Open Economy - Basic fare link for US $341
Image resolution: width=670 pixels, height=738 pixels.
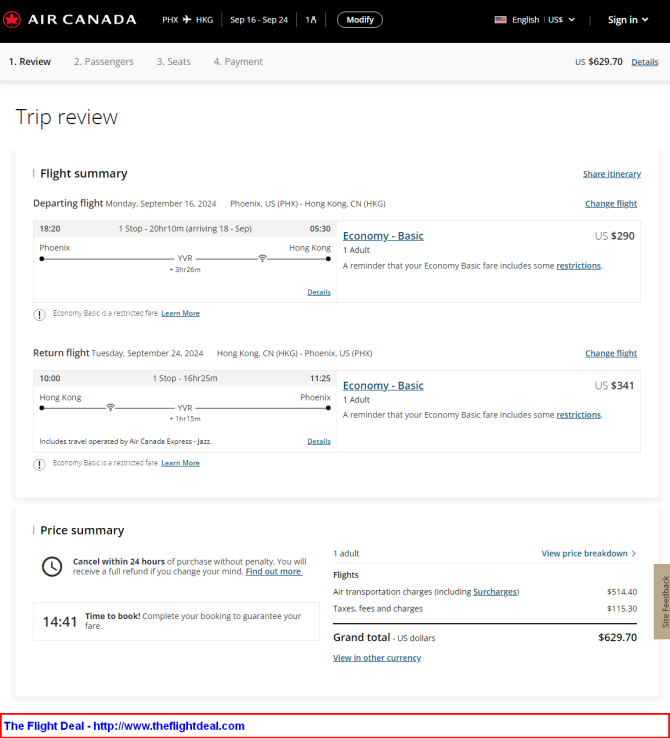click(x=383, y=385)
